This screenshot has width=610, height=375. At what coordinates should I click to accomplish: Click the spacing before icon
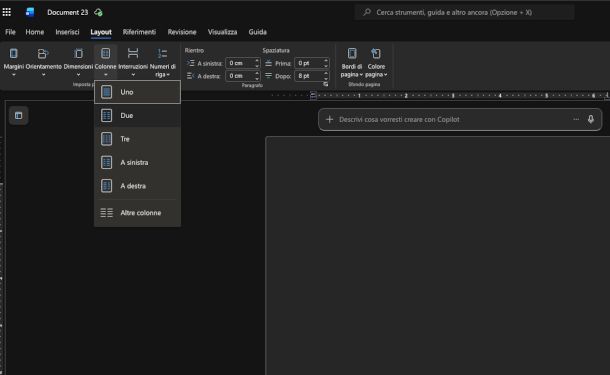click(268, 63)
